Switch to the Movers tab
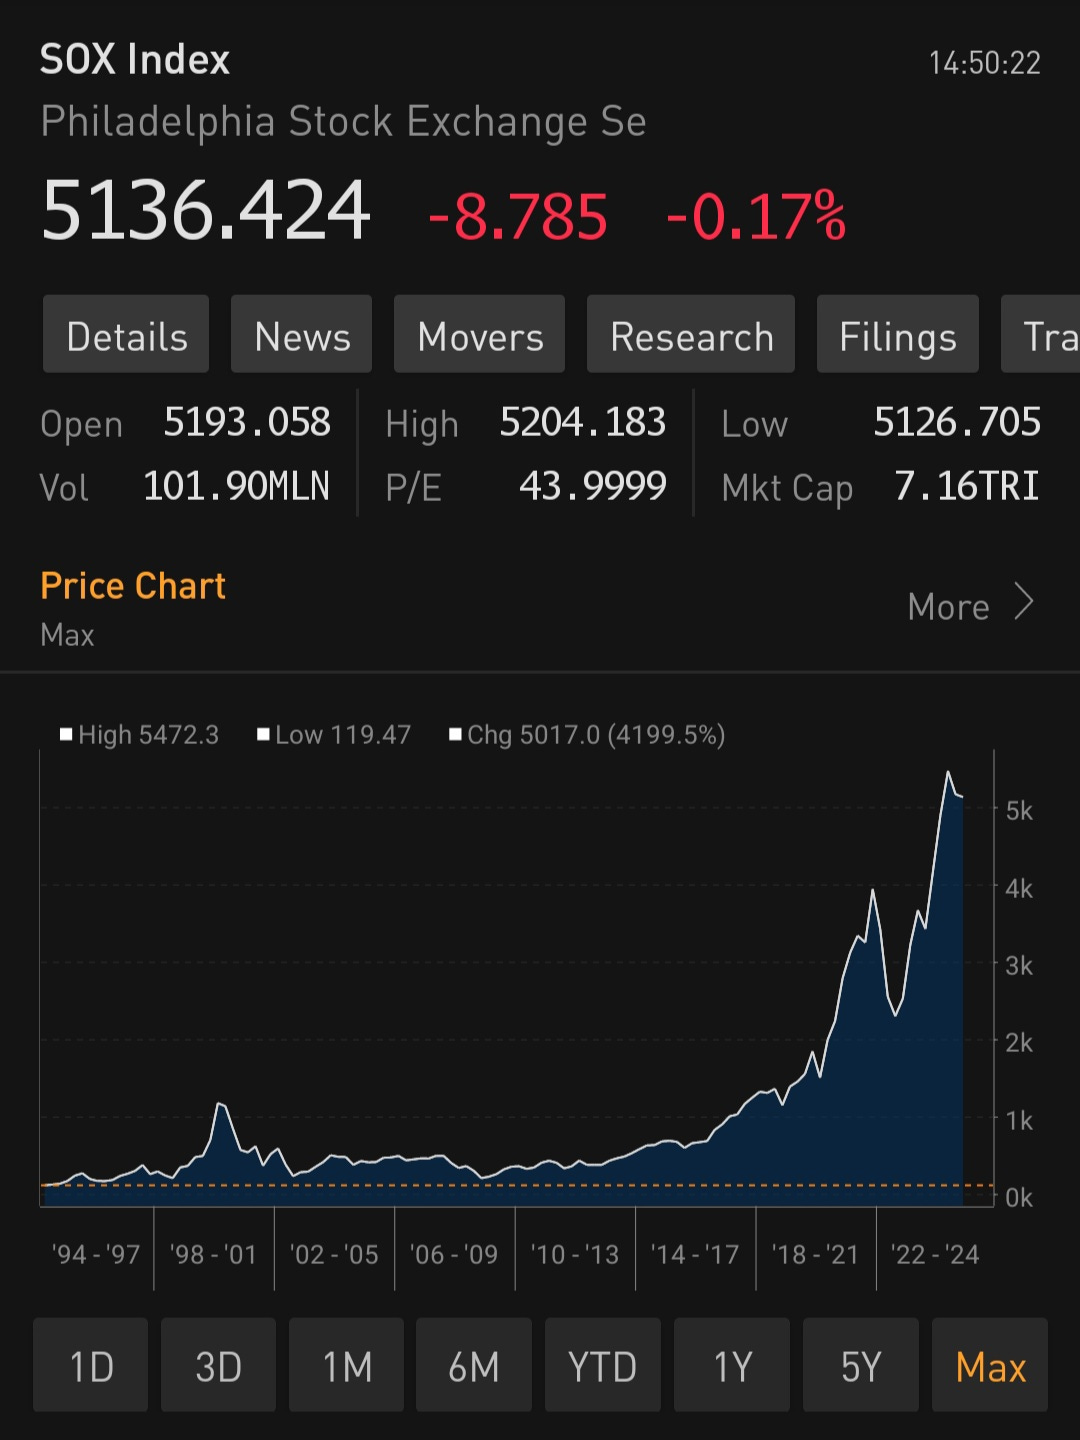 (x=479, y=334)
